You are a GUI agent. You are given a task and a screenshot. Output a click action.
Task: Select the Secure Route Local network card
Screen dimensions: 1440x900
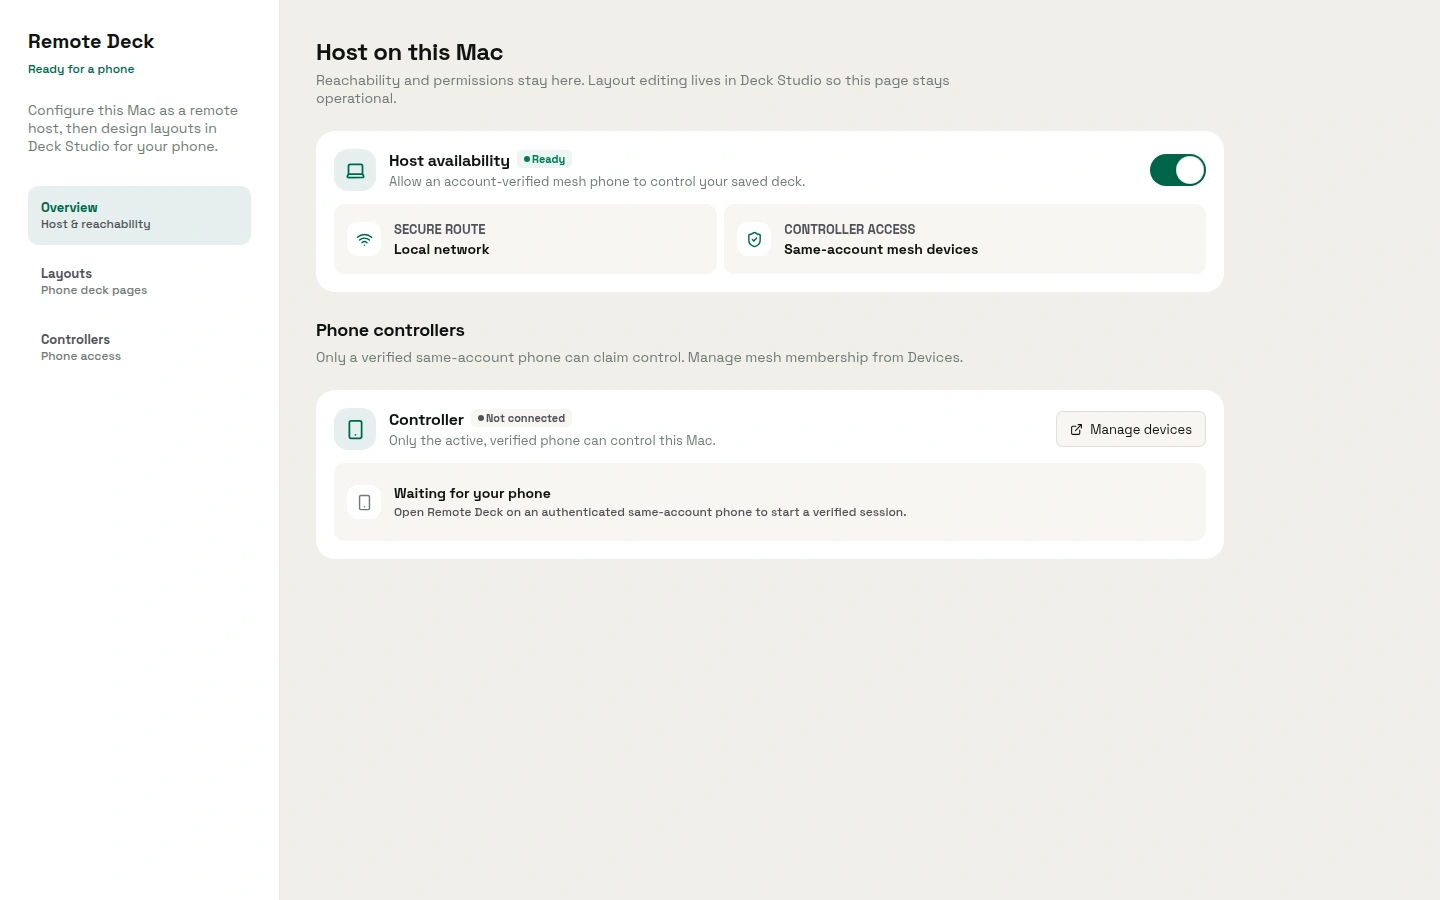[525, 239]
